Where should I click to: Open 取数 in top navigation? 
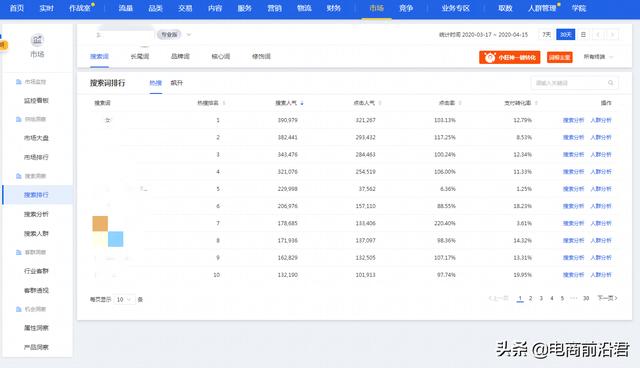pos(505,8)
